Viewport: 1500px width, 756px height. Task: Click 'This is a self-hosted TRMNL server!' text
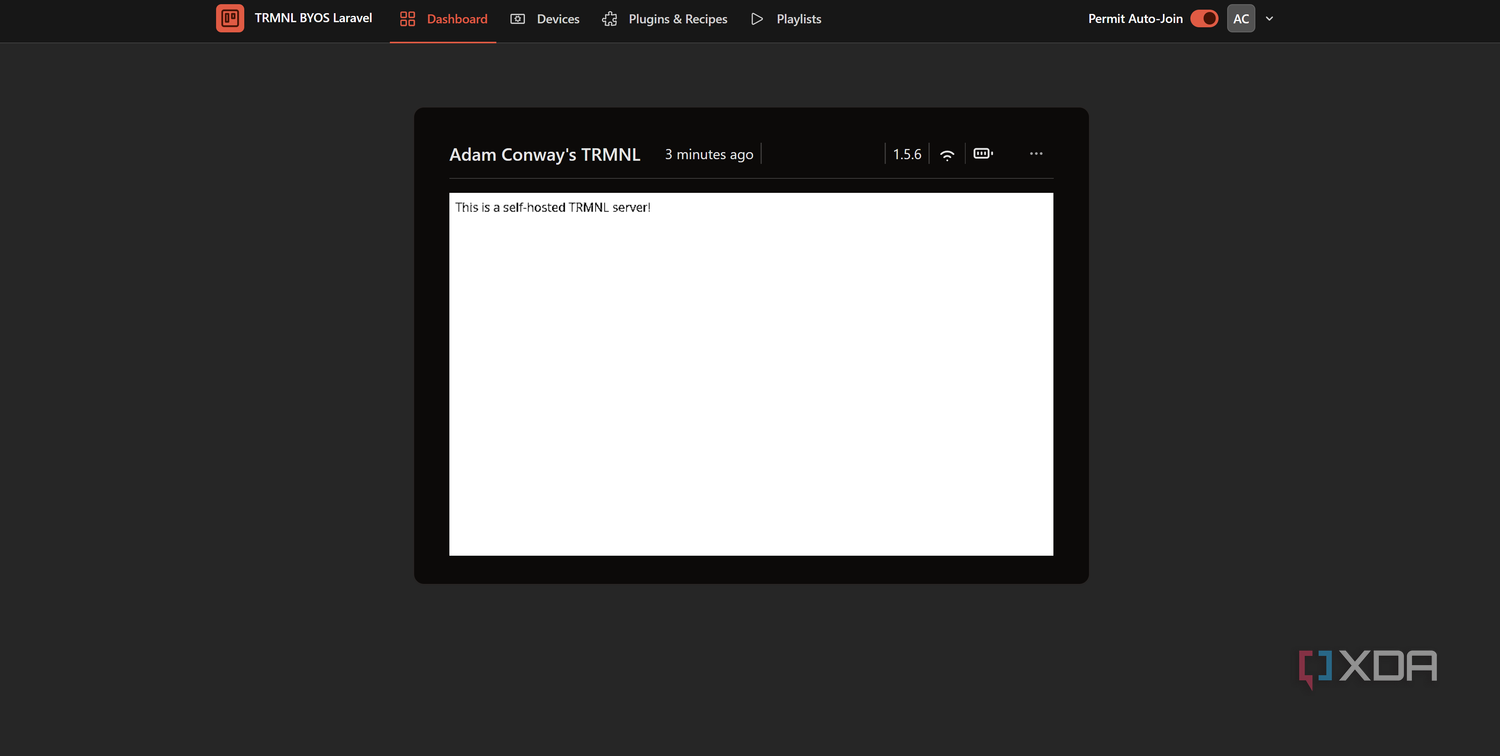[x=553, y=207]
